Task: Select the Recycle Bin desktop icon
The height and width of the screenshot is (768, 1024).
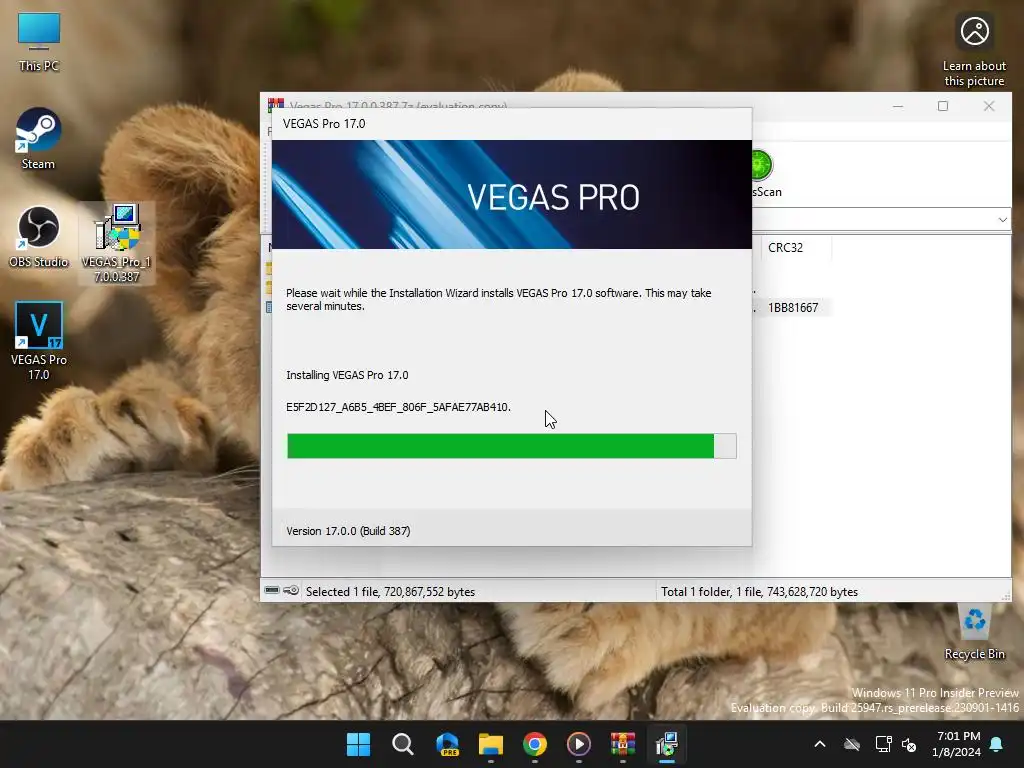Action: click(974, 630)
